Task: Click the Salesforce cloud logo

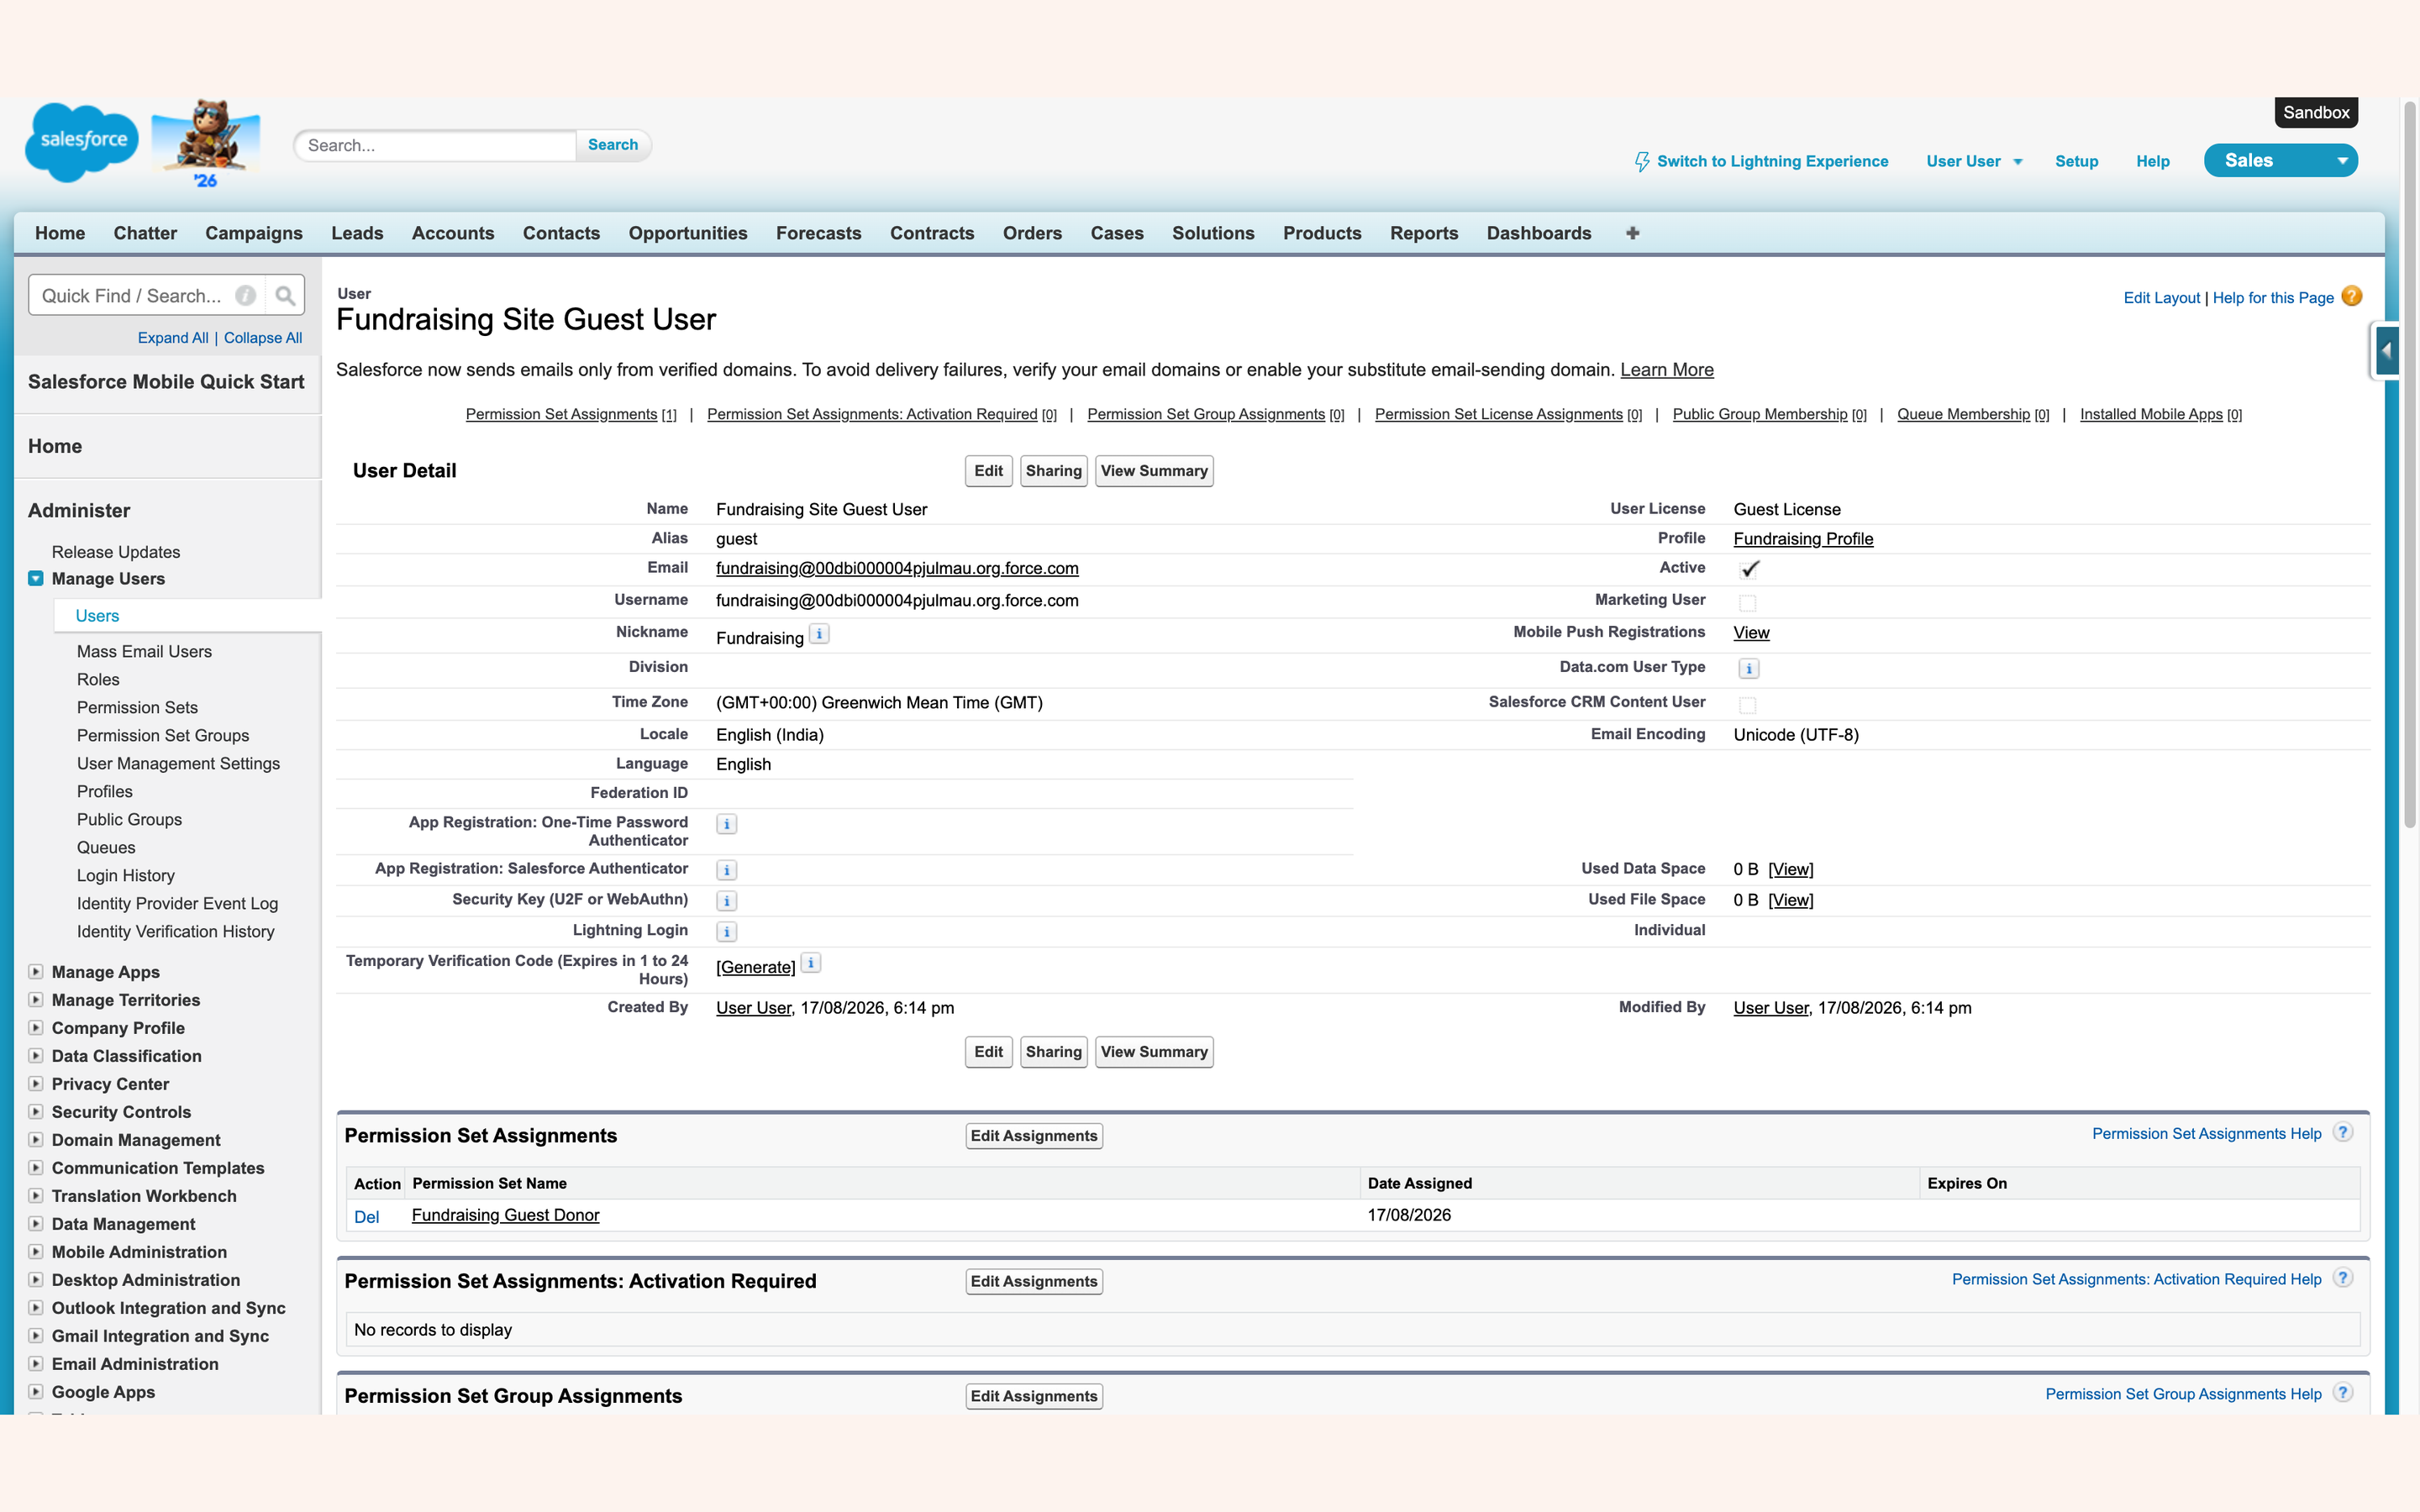Action: tap(82, 142)
